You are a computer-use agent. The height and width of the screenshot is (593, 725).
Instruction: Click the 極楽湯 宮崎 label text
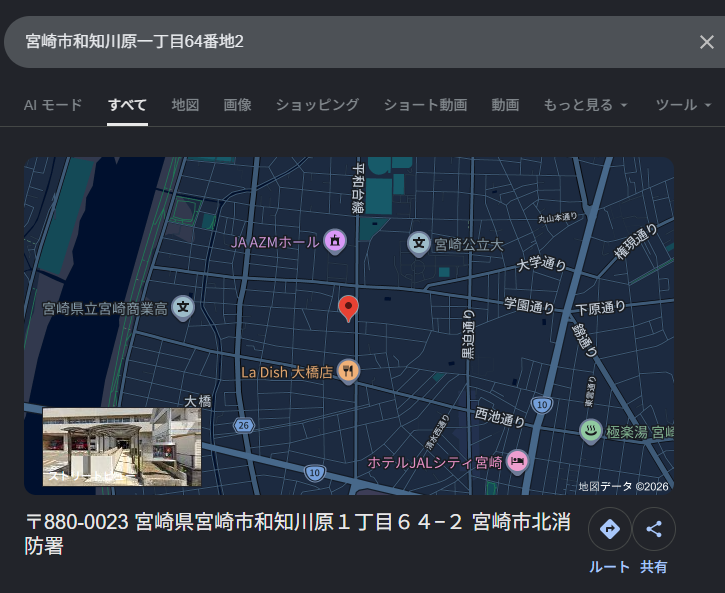tap(640, 432)
